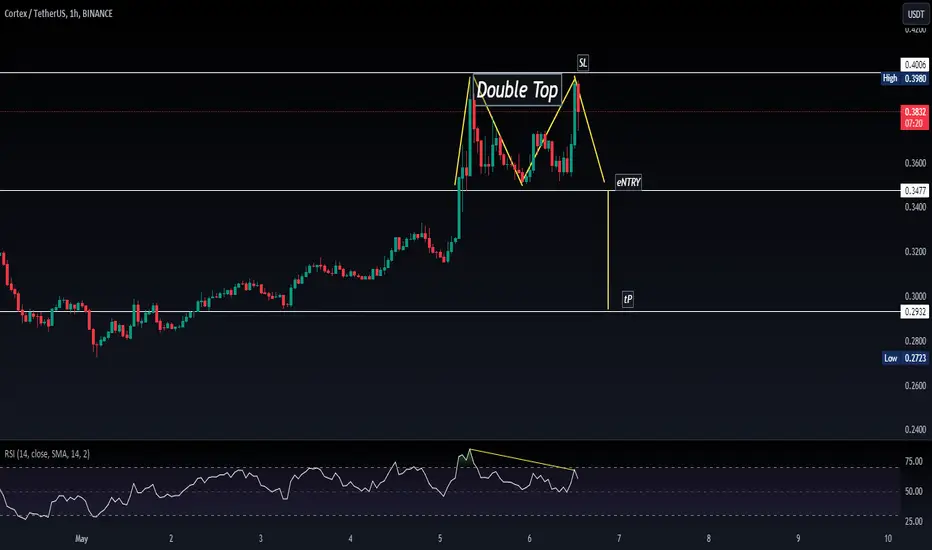Click the 75.00 RSI scale value
This screenshot has width=932, height=550.
[914, 461]
